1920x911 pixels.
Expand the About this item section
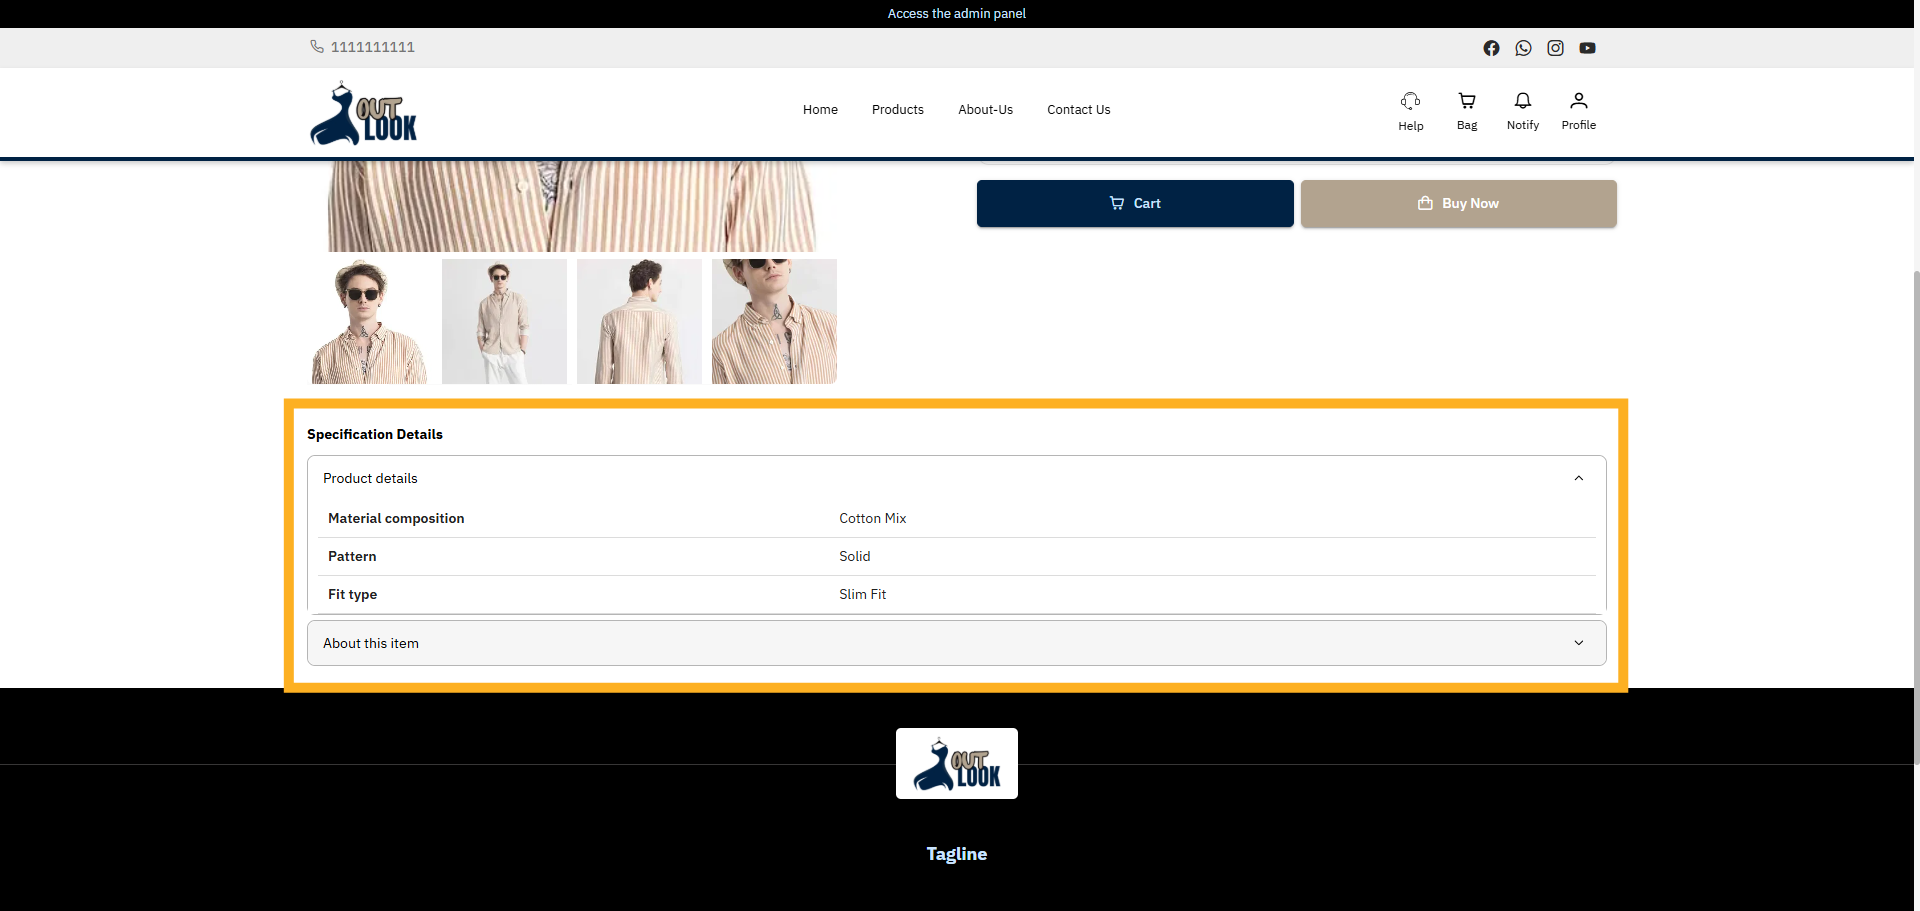point(1578,643)
